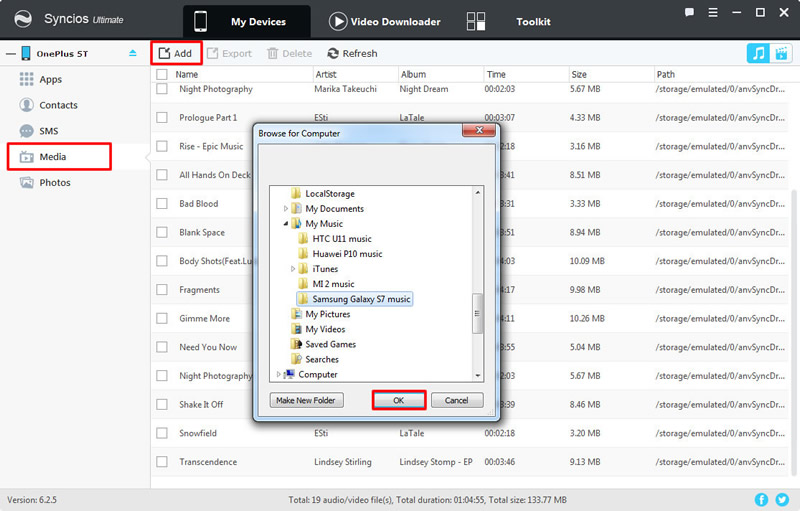Screen dimensions: 800x511
Task: Click Delete in the toolbar
Action: click(x=289, y=54)
